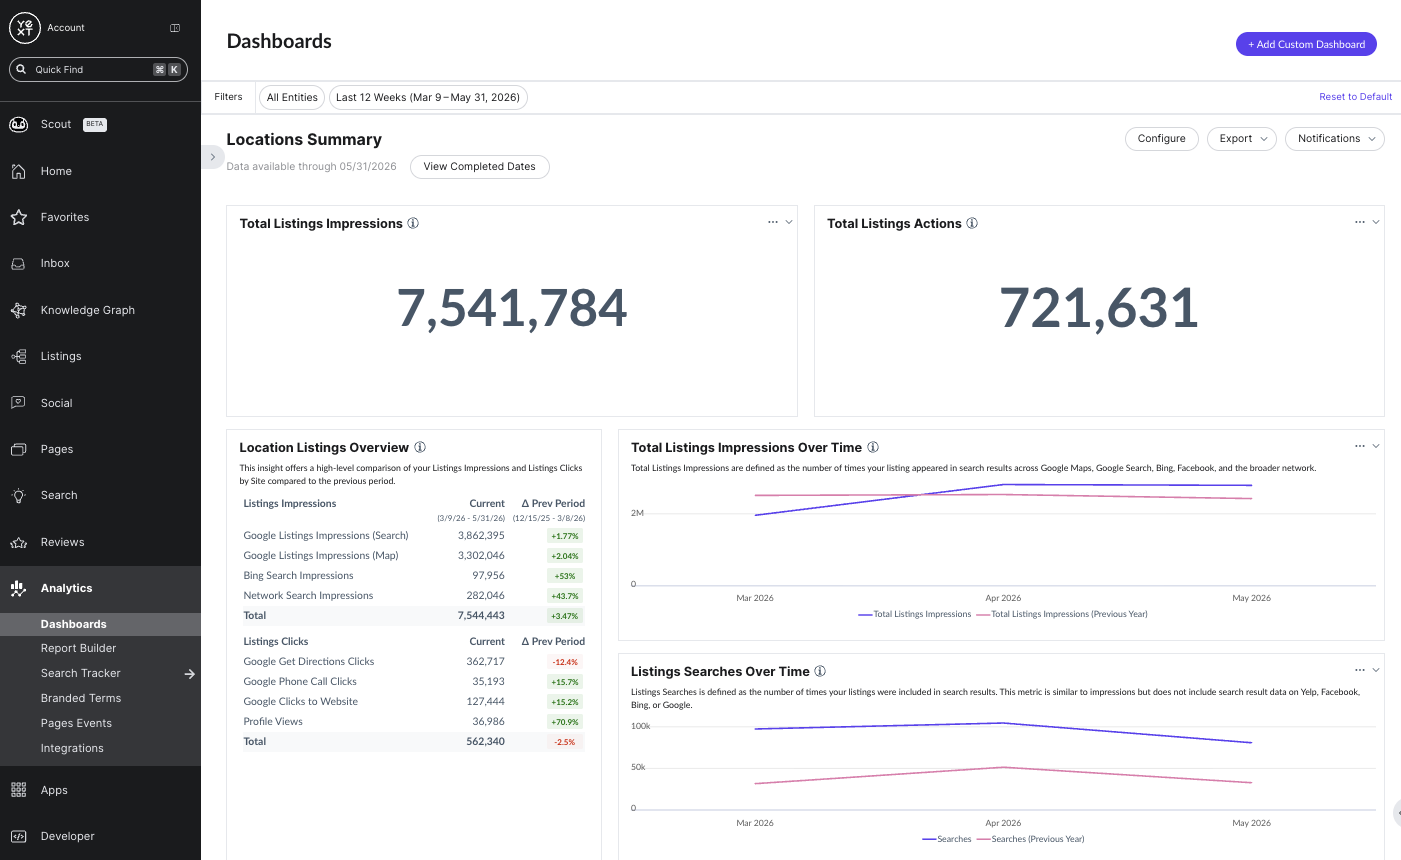Image resolution: width=1401 pixels, height=860 pixels.
Task: Open the Export dropdown
Action: (1241, 139)
